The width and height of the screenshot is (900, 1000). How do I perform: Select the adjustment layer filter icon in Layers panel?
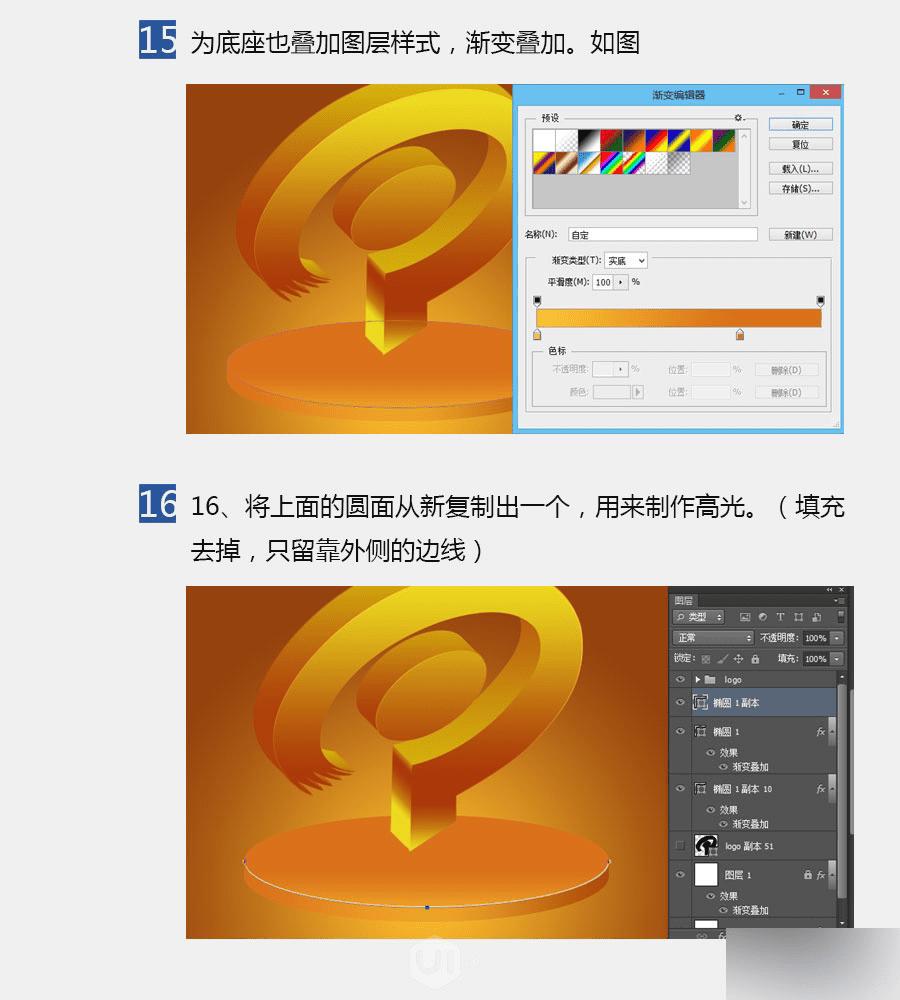763,617
